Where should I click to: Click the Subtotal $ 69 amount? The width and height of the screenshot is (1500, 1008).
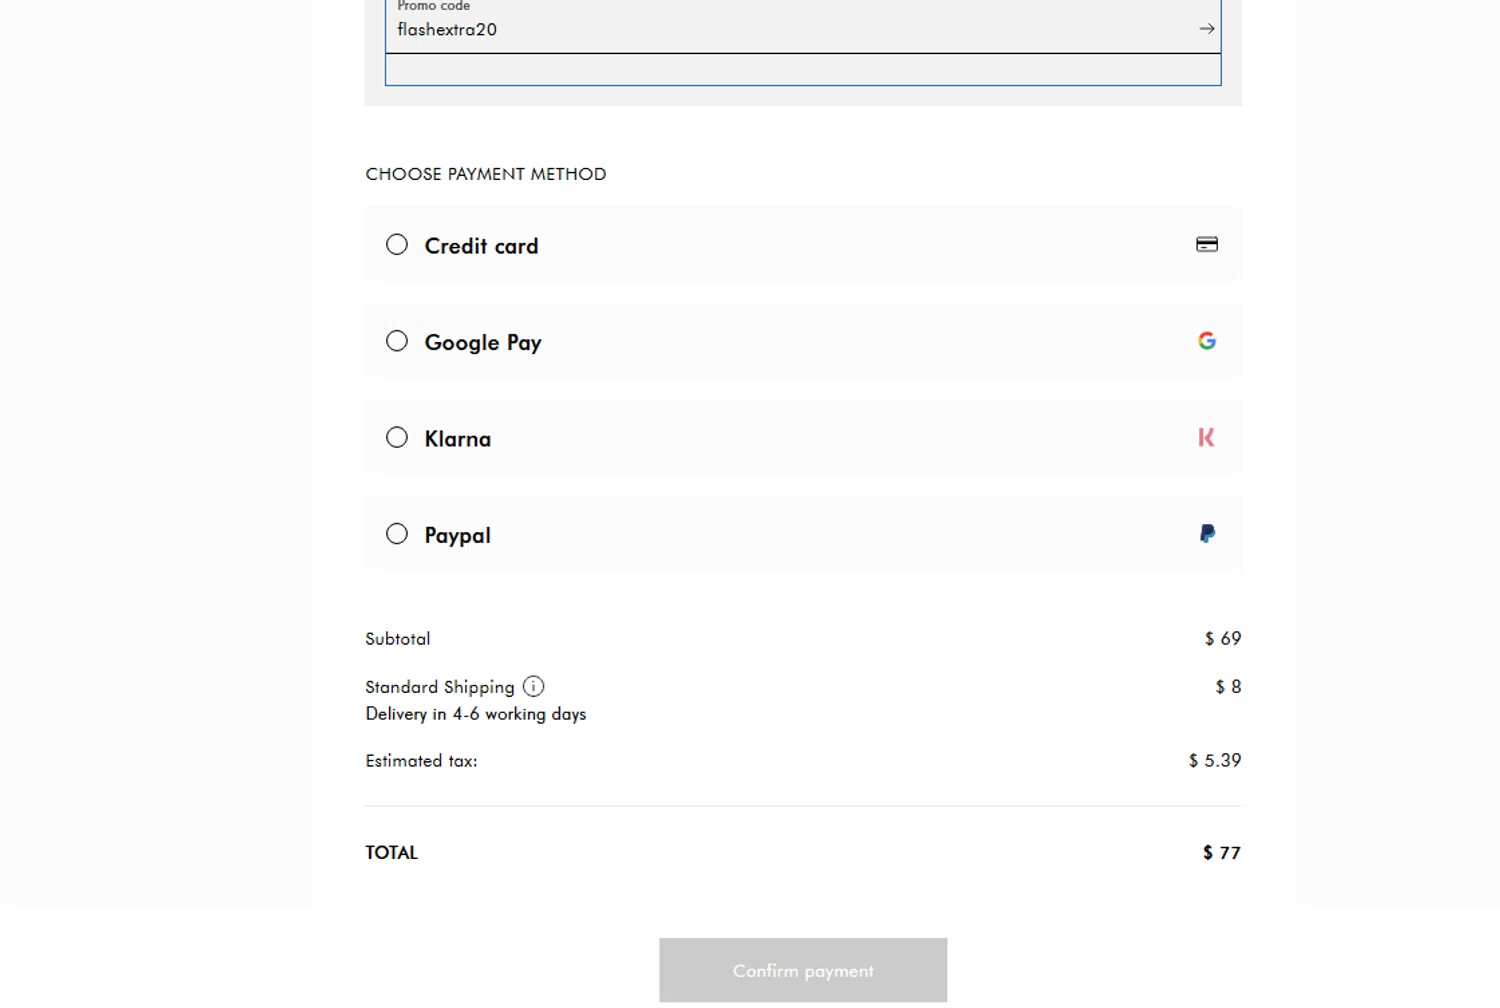coord(1223,638)
